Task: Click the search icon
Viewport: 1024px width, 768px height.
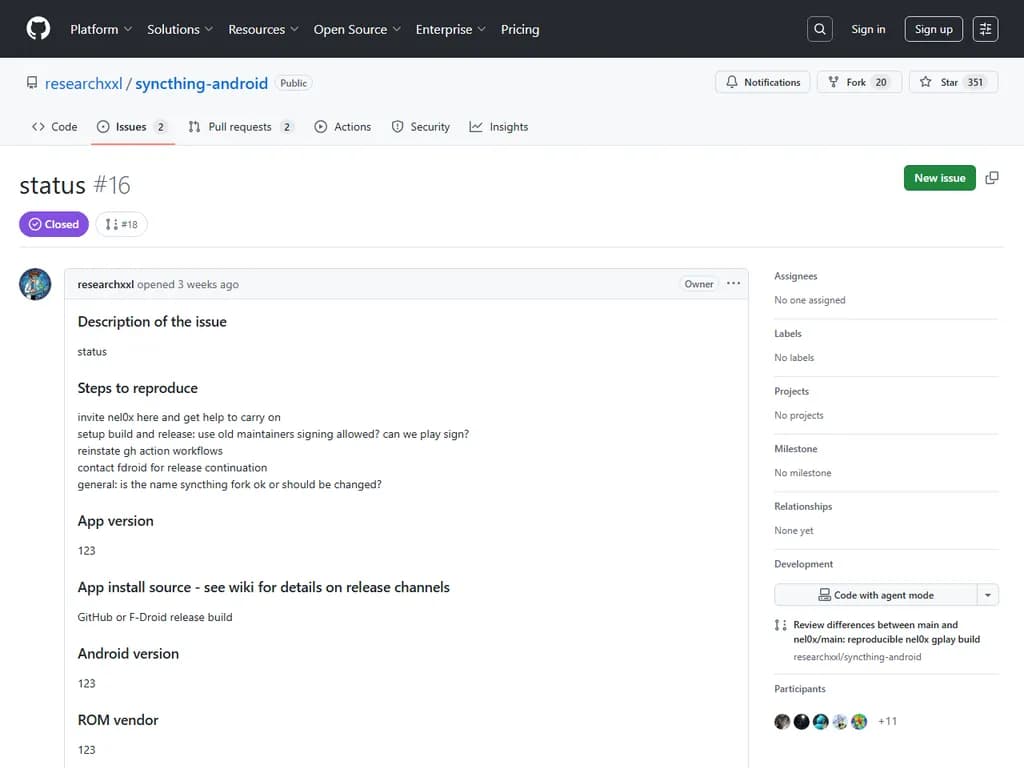Action: (819, 28)
